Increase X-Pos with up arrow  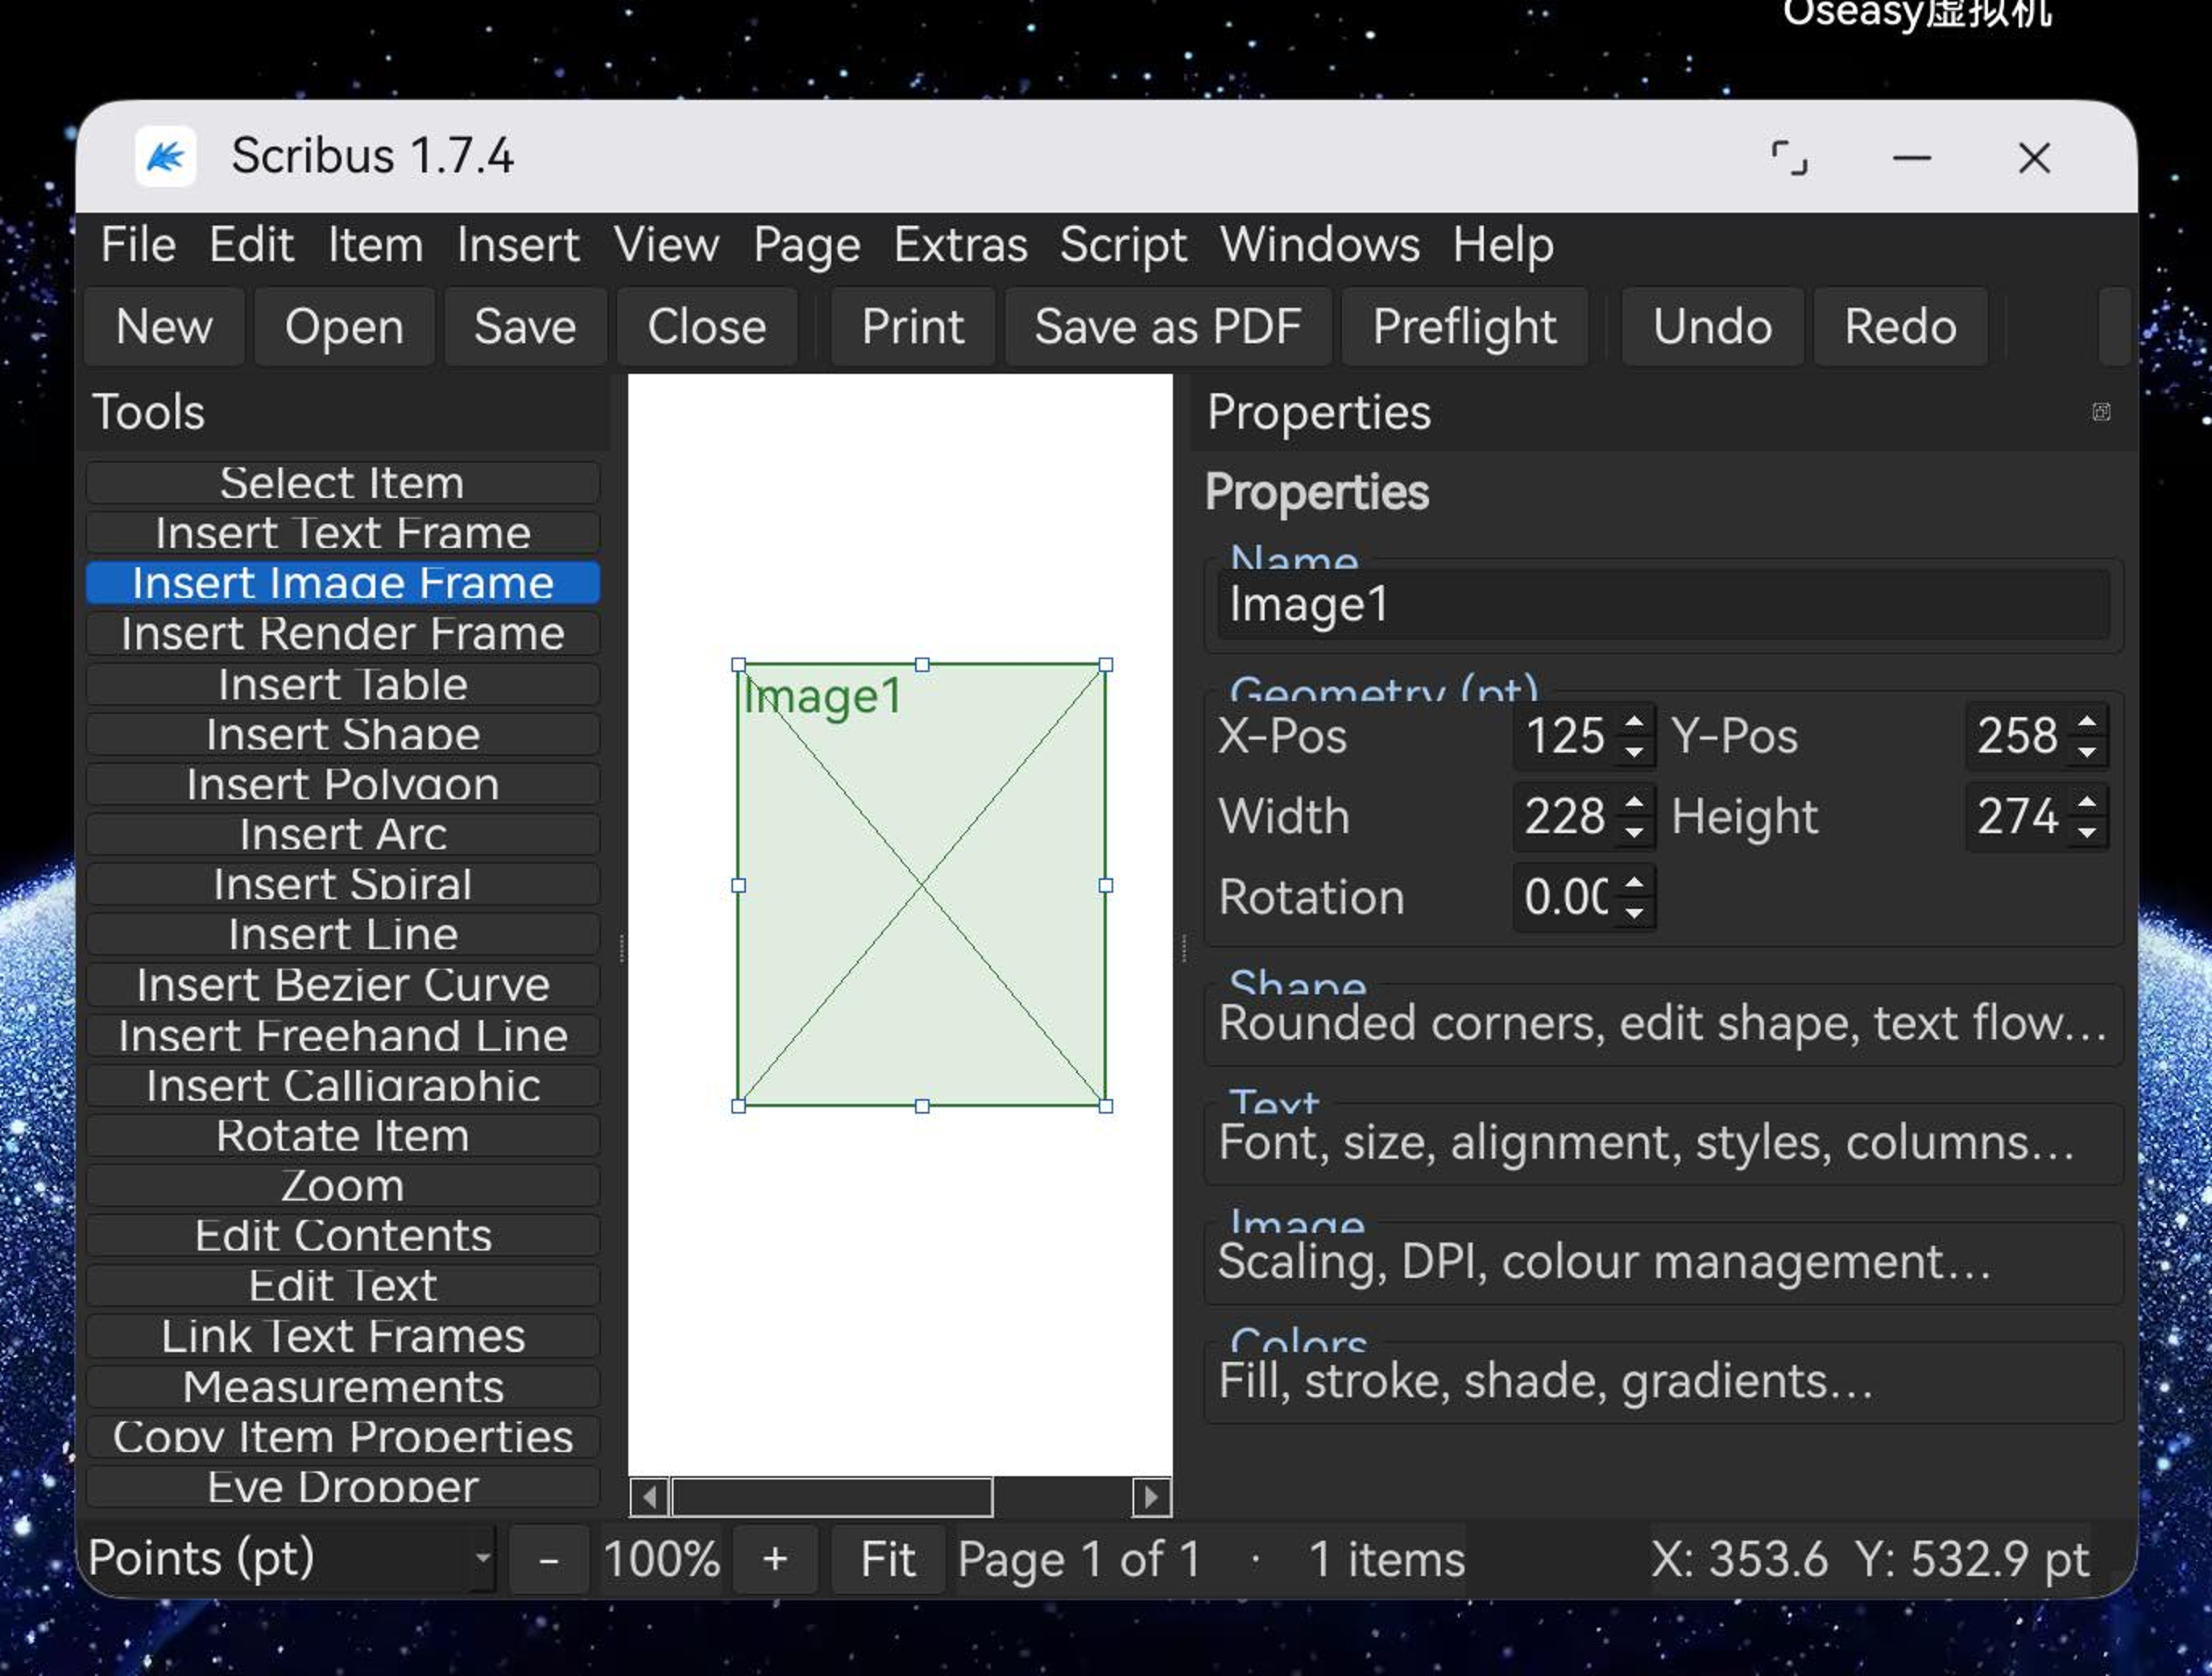[1634, 720]
